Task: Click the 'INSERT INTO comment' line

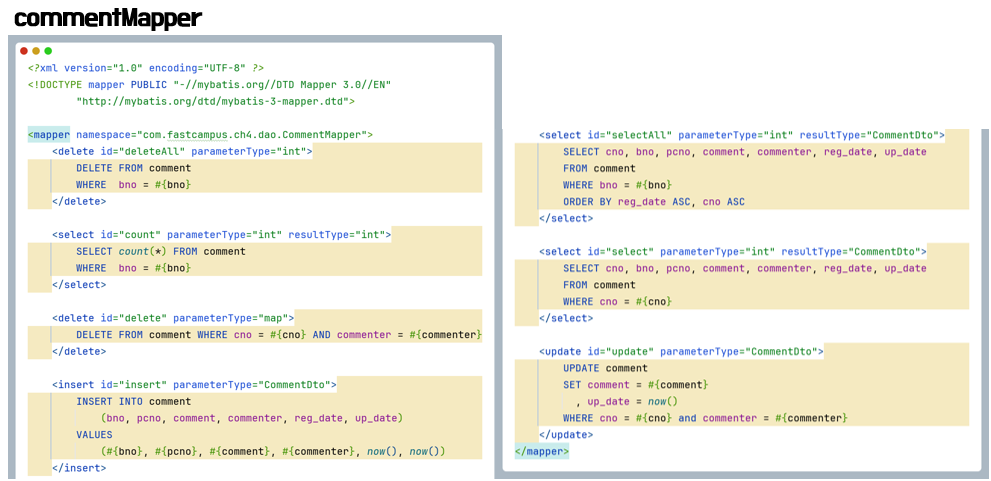Action: [133, 401]
